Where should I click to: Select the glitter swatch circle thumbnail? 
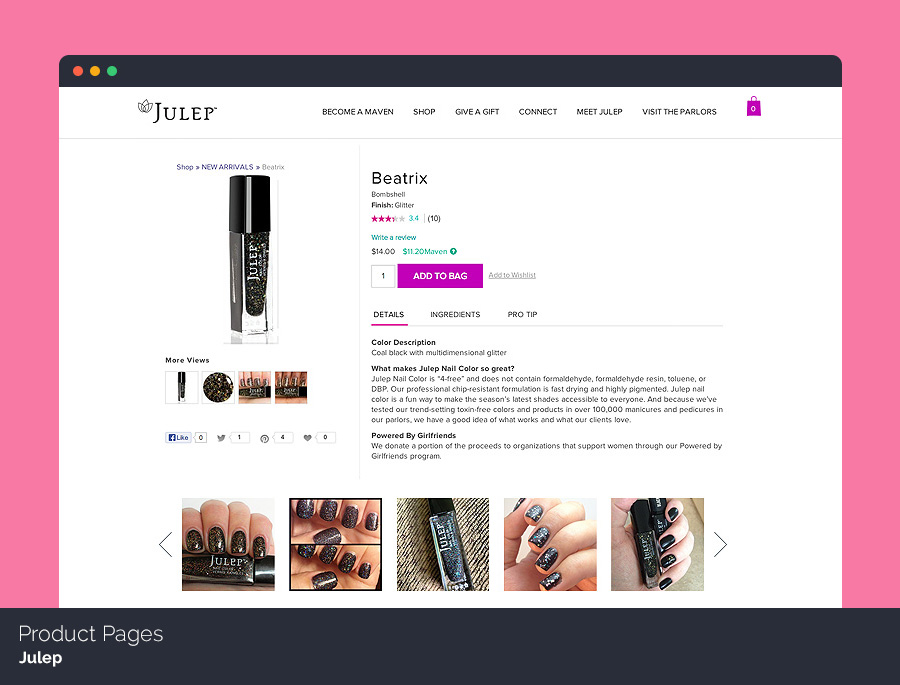[x=218, y=388]
